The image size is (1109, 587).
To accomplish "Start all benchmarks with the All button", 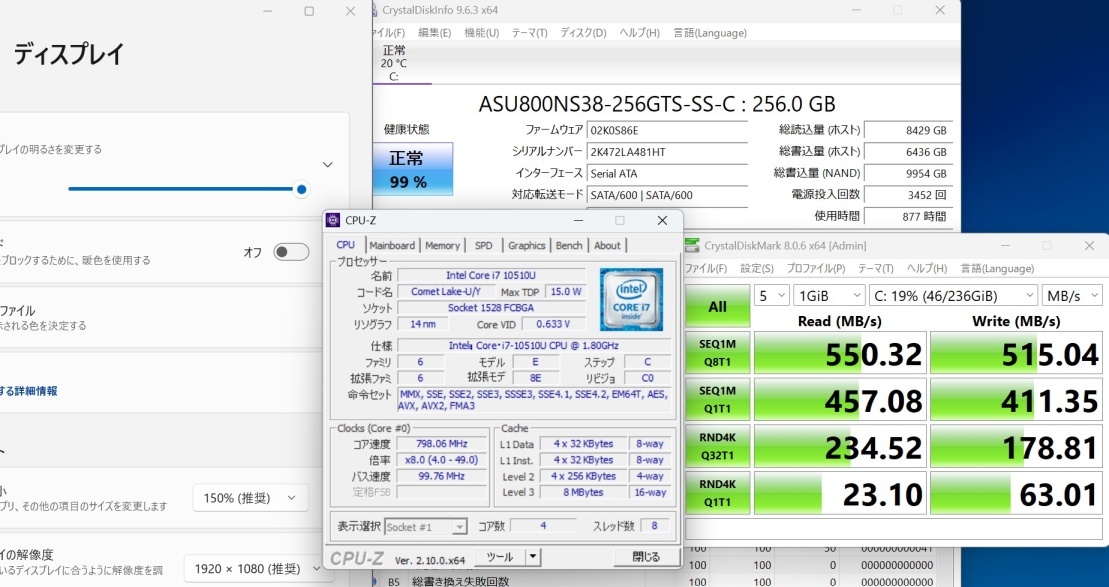I will pyautogui.click(x=718, y=306).
